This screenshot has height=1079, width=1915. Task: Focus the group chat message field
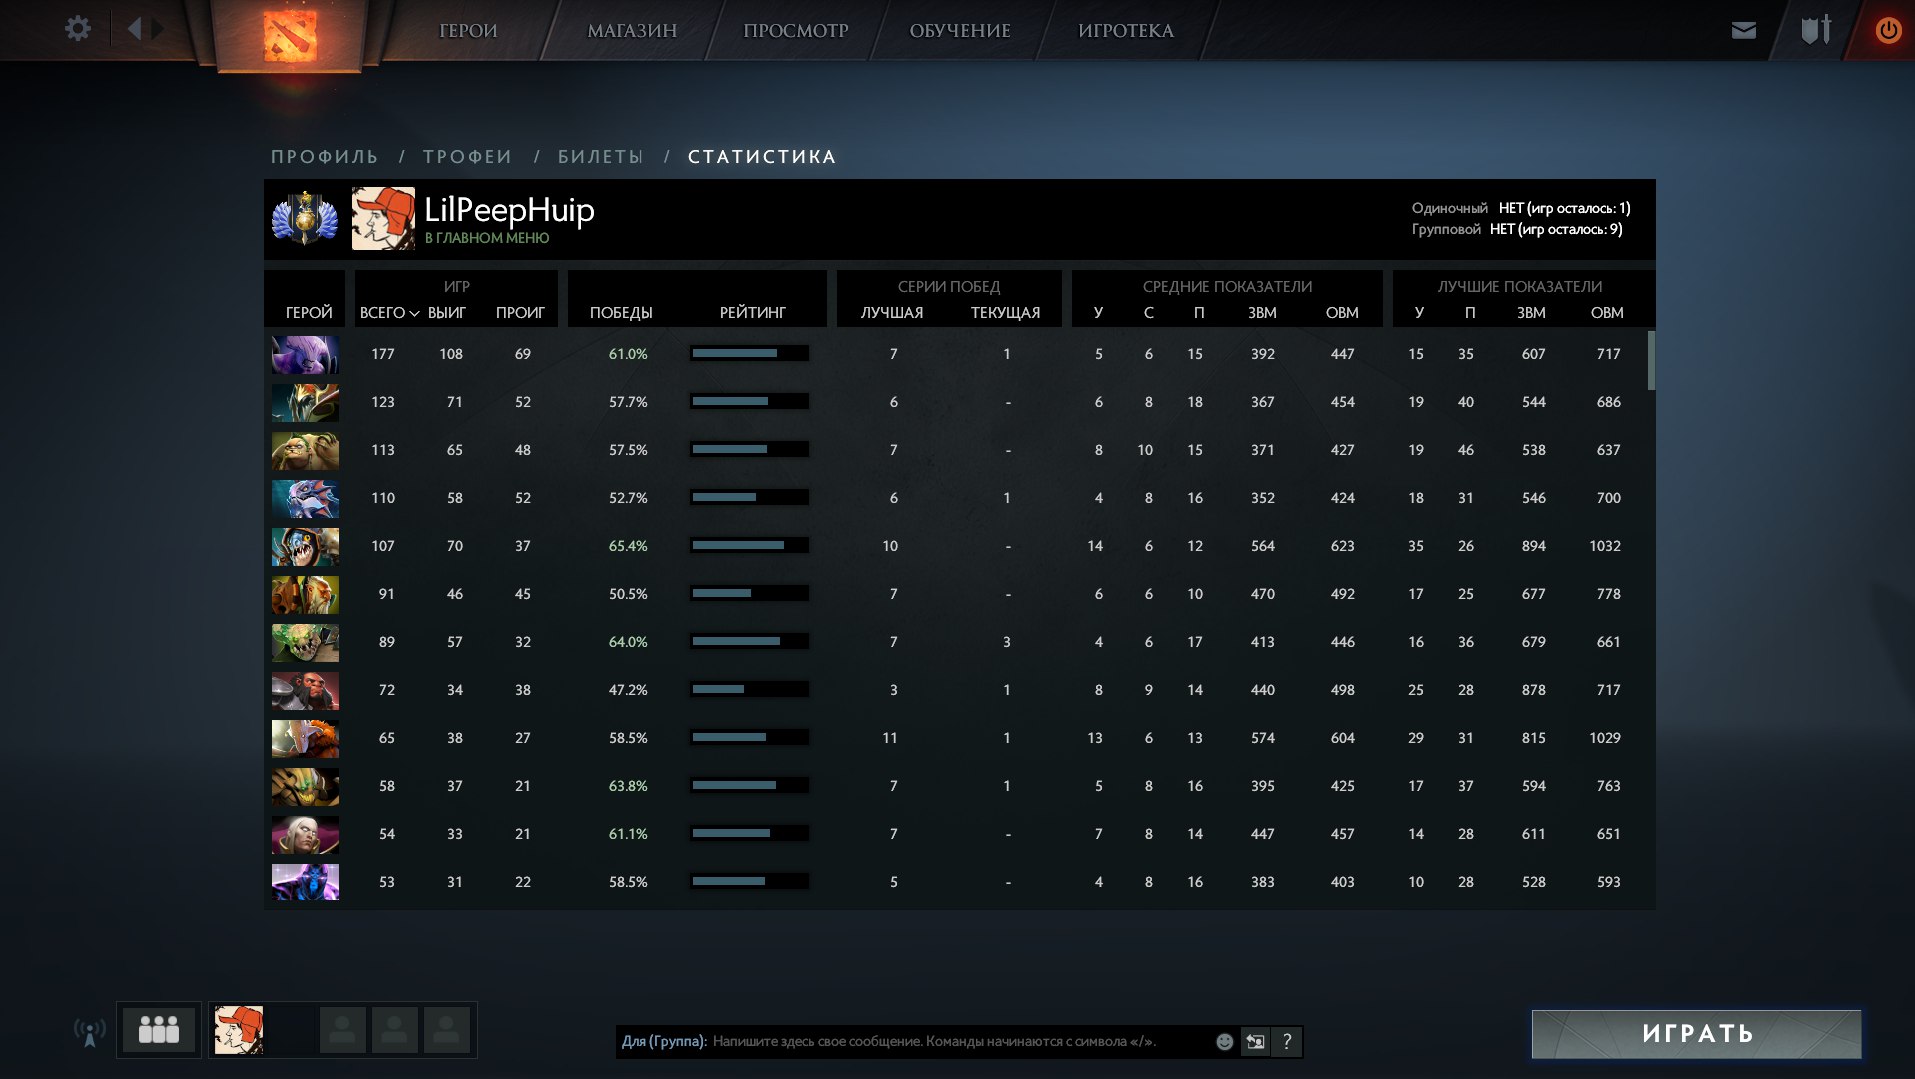tap(958, 1042)
